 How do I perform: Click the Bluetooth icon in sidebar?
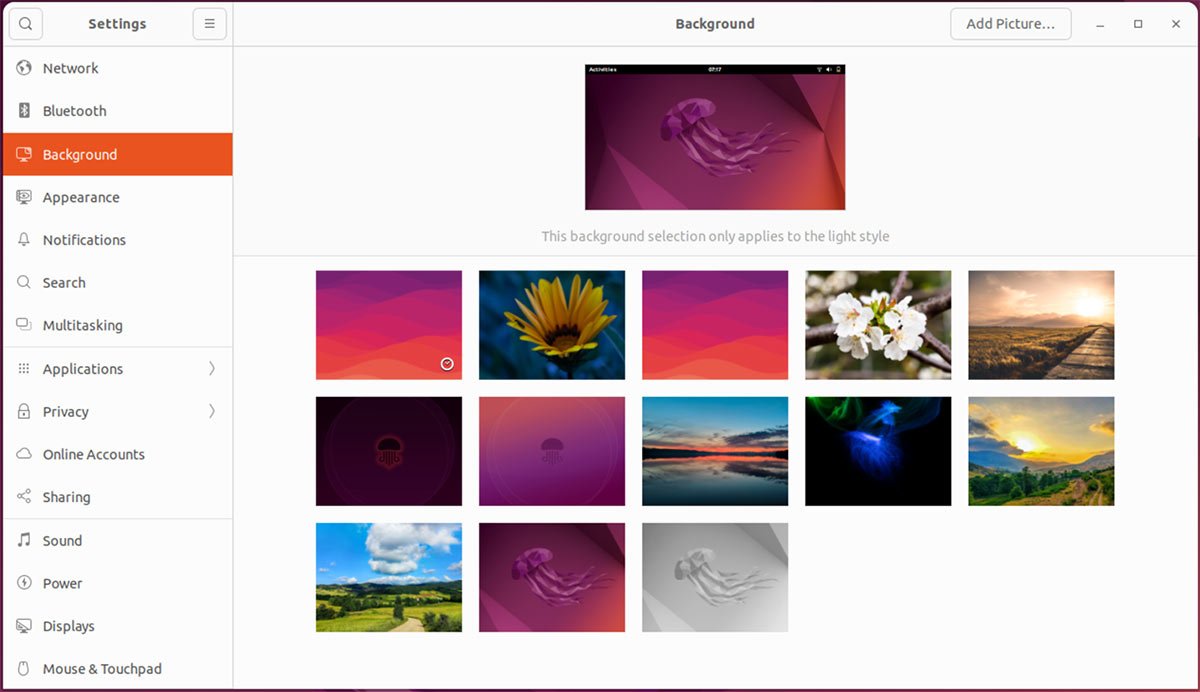[x=24, y=111]
